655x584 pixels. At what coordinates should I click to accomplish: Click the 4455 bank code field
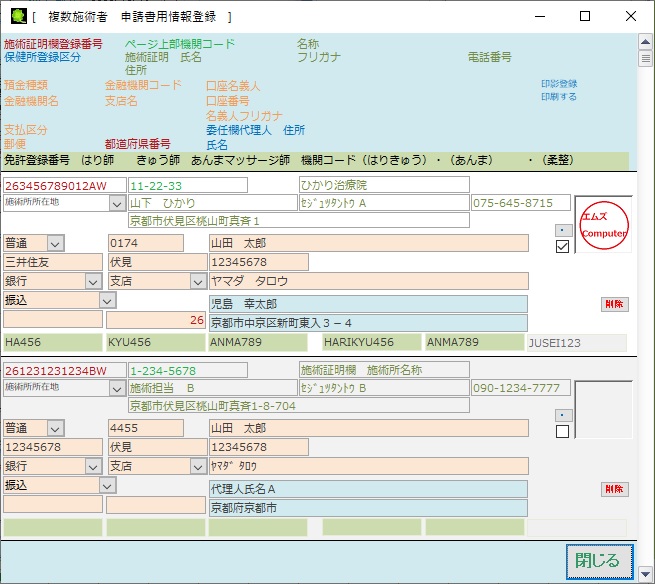(146, 428)
